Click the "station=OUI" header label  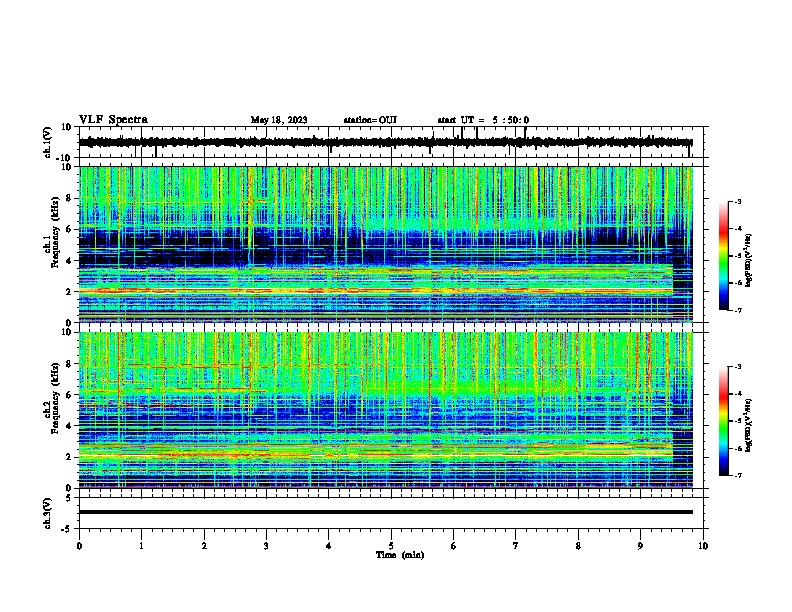pyautogui.click(x=370, y=120)
